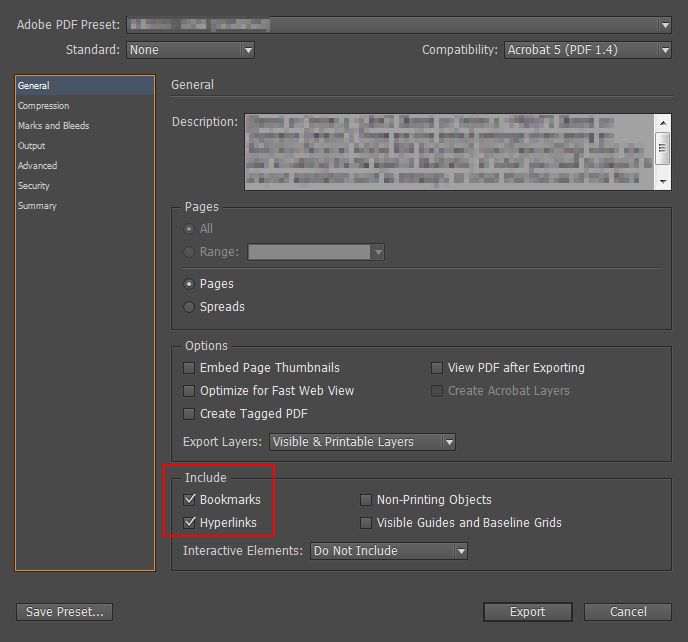
Task: Check View PDF after Exporting
Action: [437, 368]
